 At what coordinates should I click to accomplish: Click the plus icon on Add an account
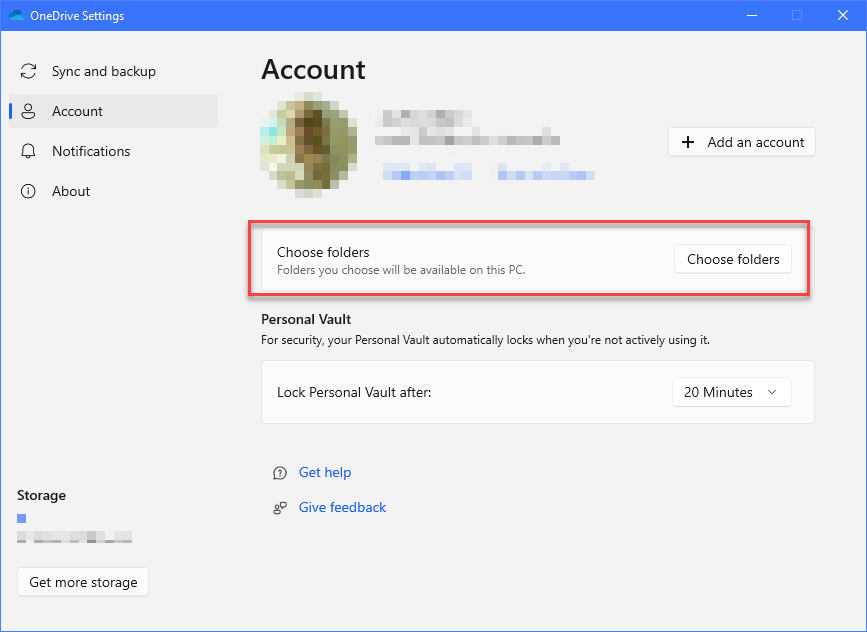tap(688, 142)
